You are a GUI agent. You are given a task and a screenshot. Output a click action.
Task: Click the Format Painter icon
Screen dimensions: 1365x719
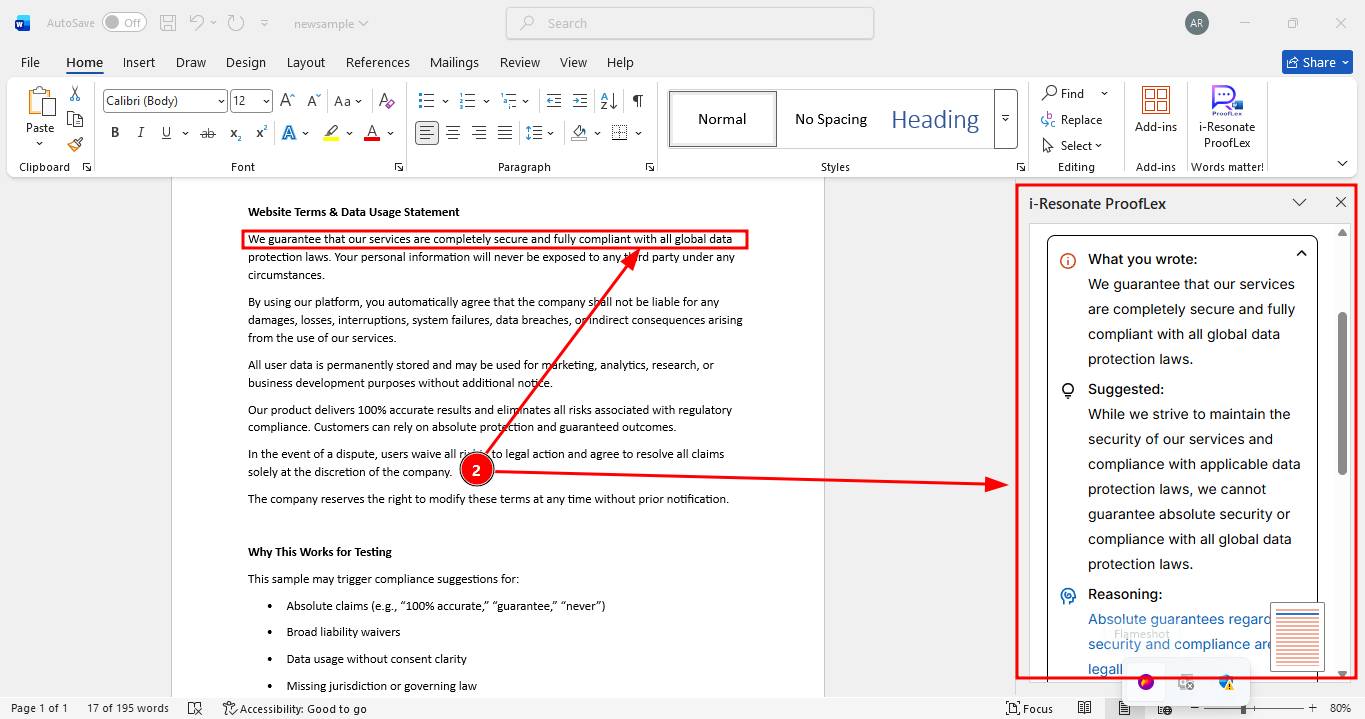75,144
